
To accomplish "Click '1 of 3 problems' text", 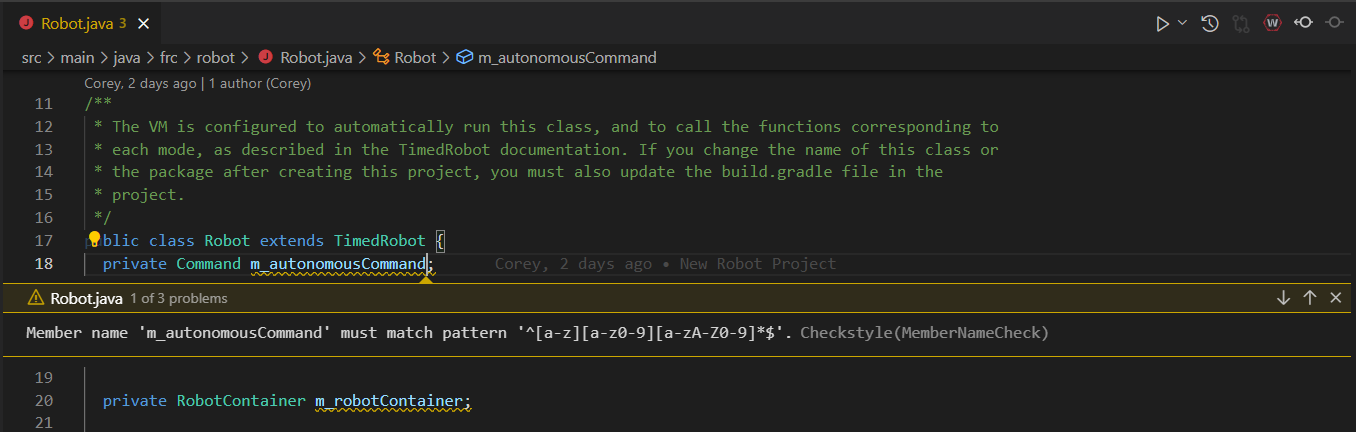I will coord(178,298).
